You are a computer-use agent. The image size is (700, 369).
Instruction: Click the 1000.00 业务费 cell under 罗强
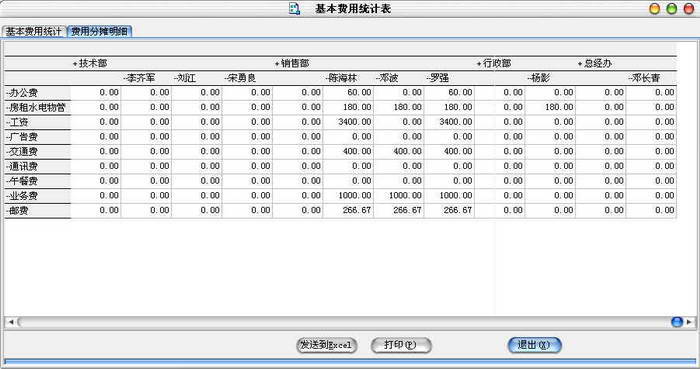coord(449,195)
